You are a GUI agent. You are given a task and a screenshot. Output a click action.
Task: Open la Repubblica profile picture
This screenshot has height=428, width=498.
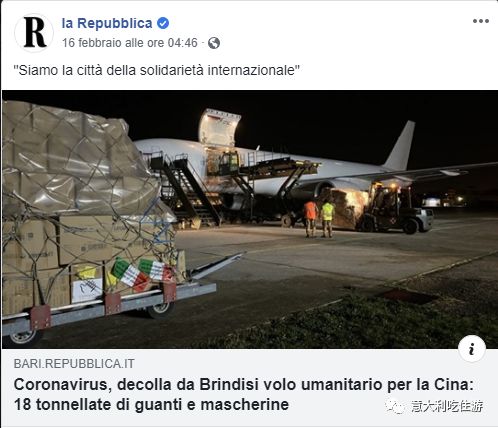click(34, 33)
